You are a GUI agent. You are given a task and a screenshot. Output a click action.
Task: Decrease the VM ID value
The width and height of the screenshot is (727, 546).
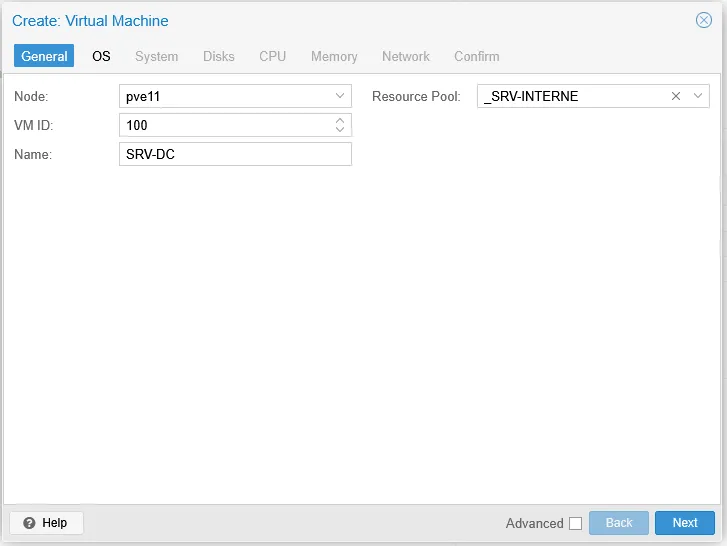340,130
